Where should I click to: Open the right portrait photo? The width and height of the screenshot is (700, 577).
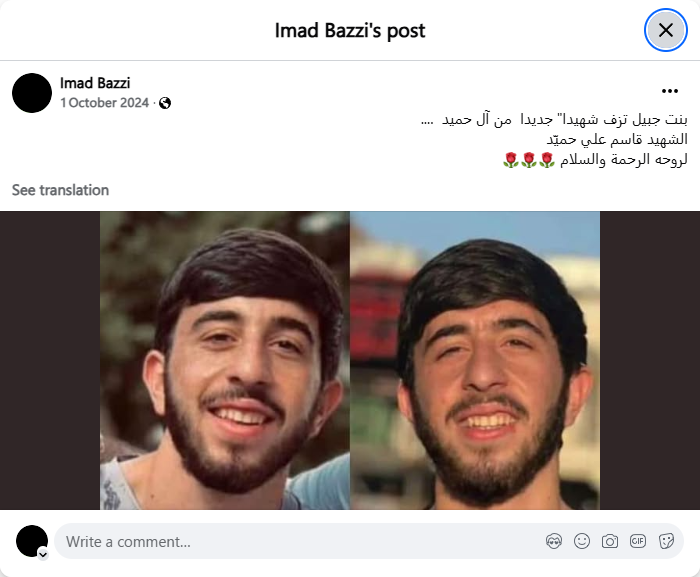[x=475, y=360]
